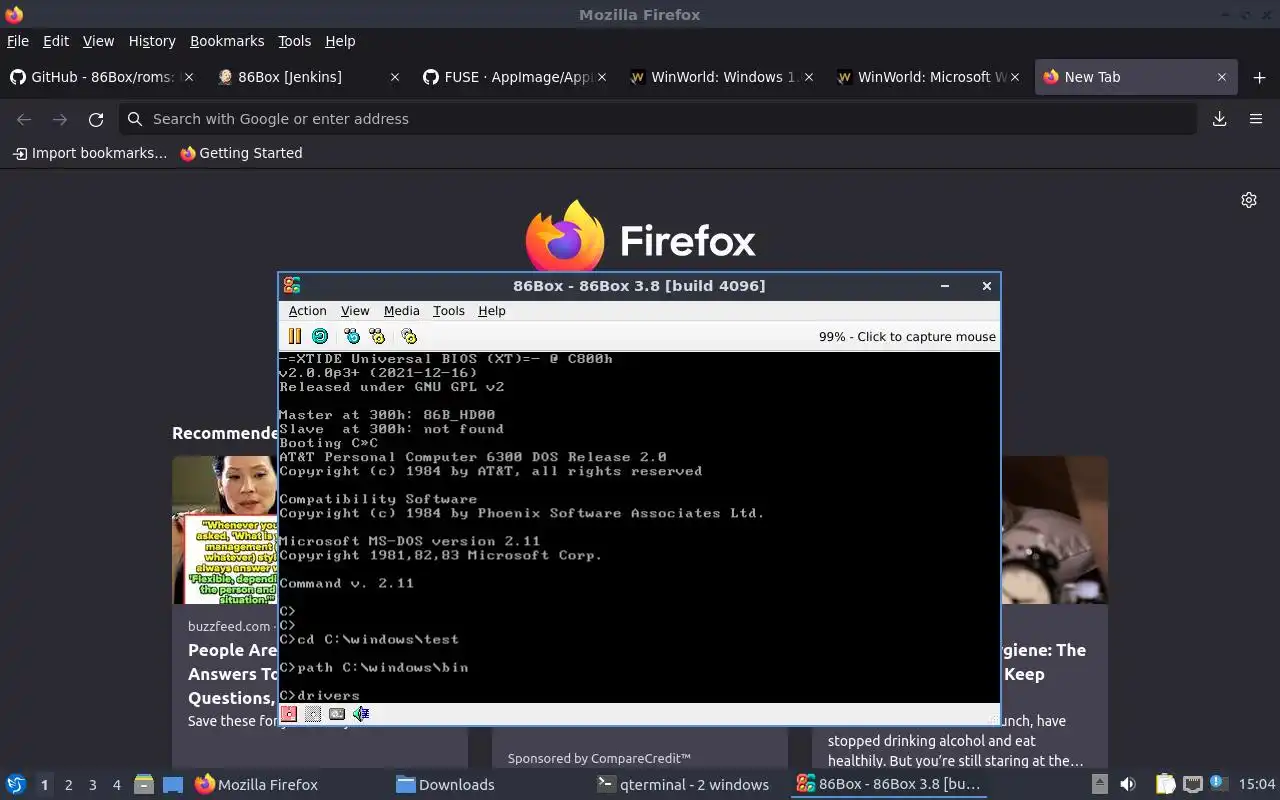Click the hard reset icon in 86Box toolbar
The image size is (1280, 800).
320,337
